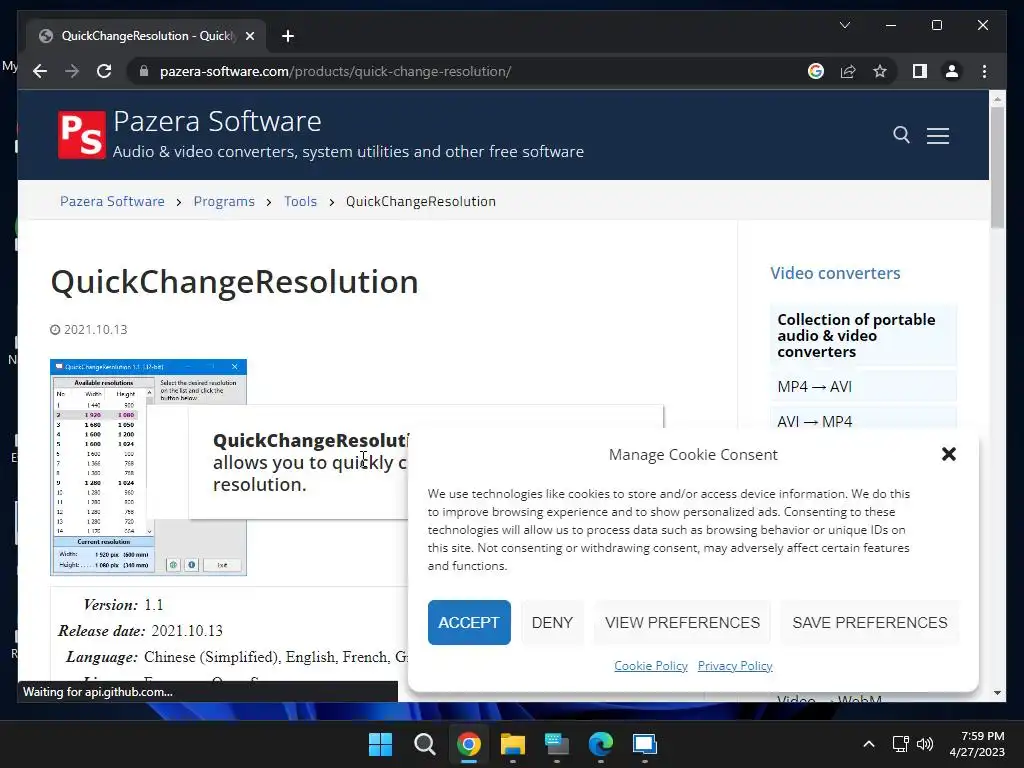
Task: Click the scrollbar down arrow
Action: 997,693
